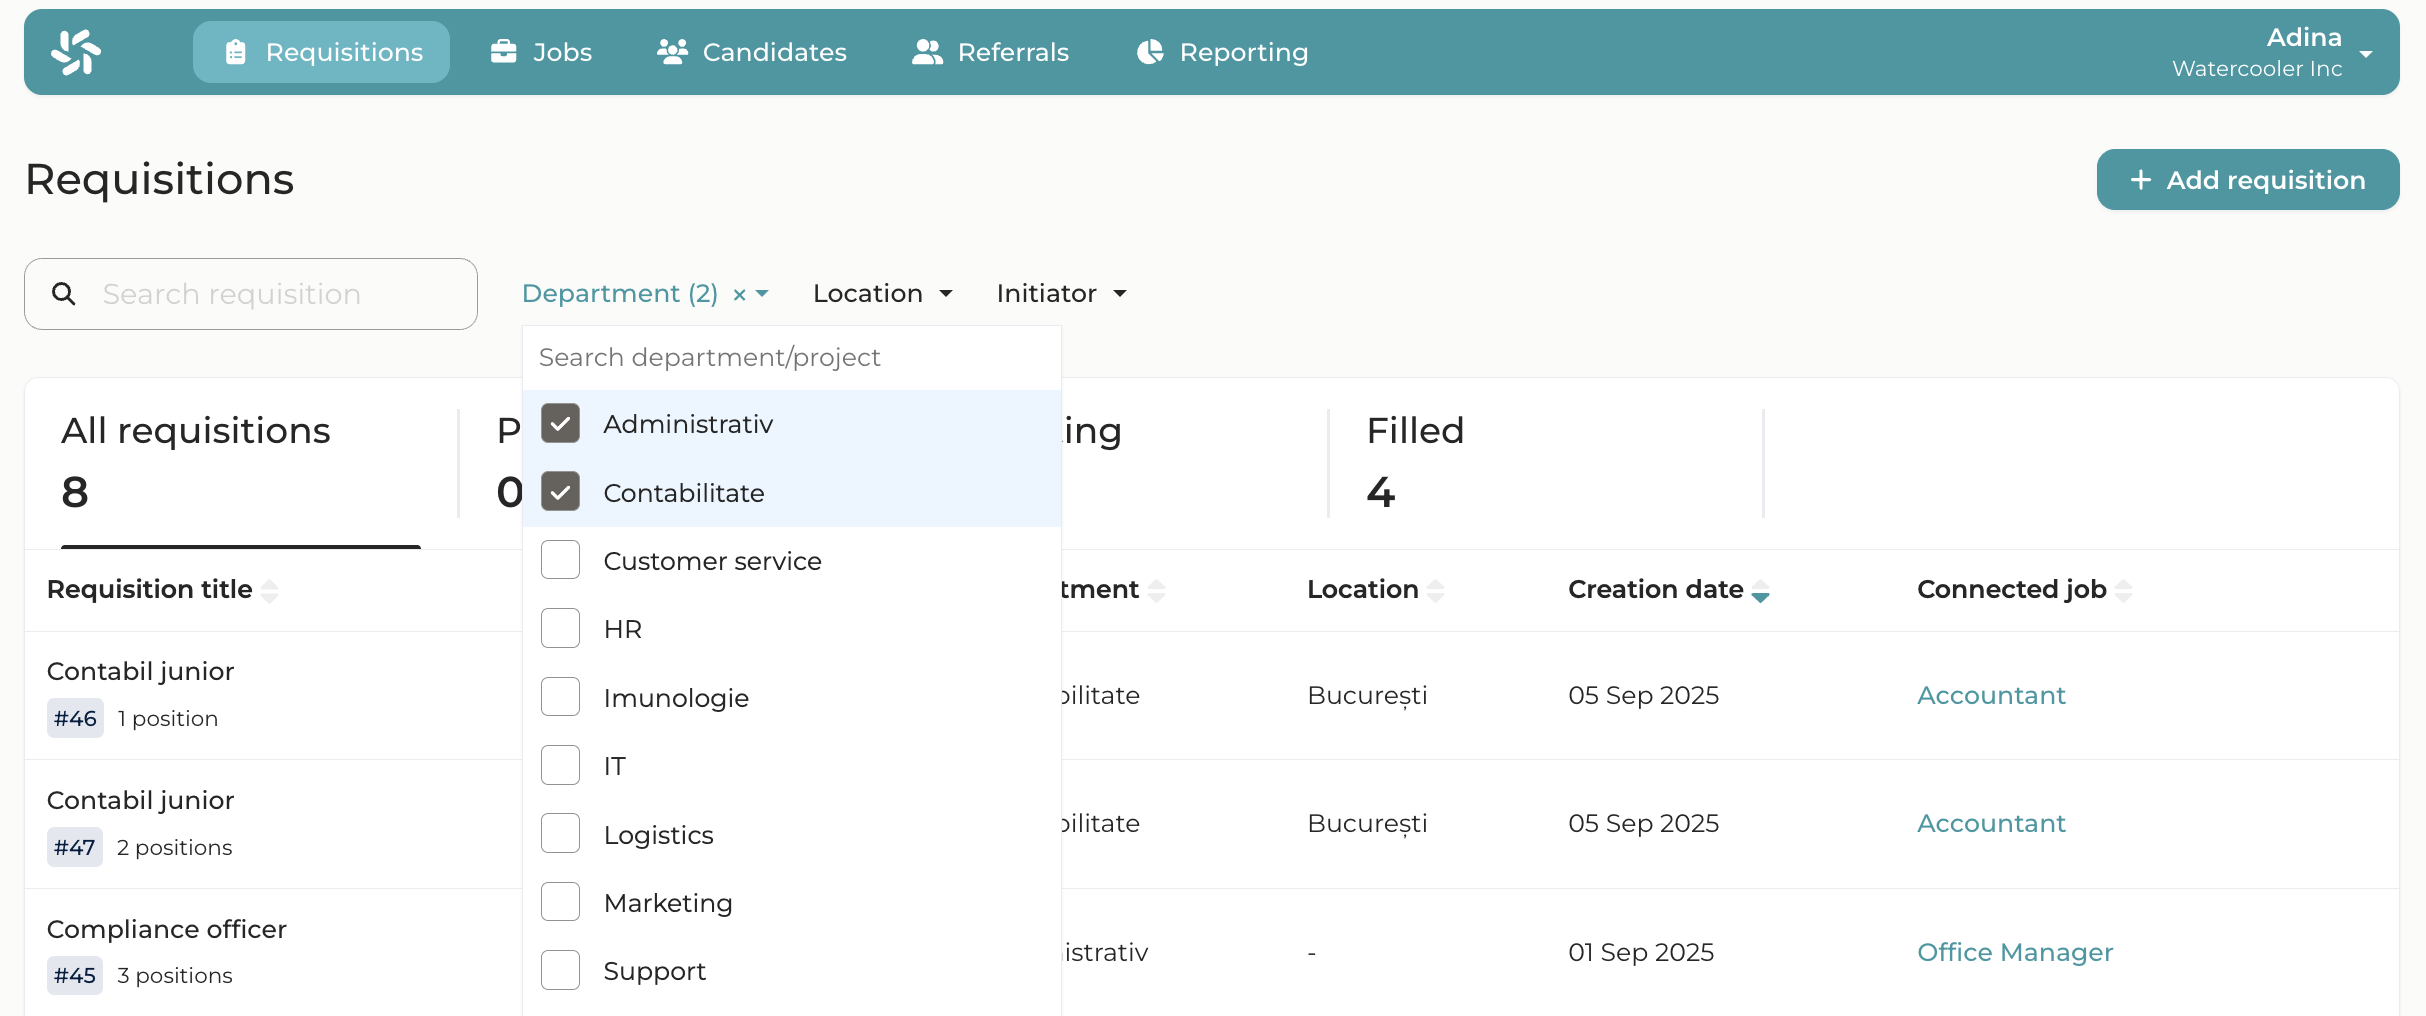The height and width of the screenshot is (1016, 2426).
Task: Sort by Connected job column arrows
Action: [2123, 591]
